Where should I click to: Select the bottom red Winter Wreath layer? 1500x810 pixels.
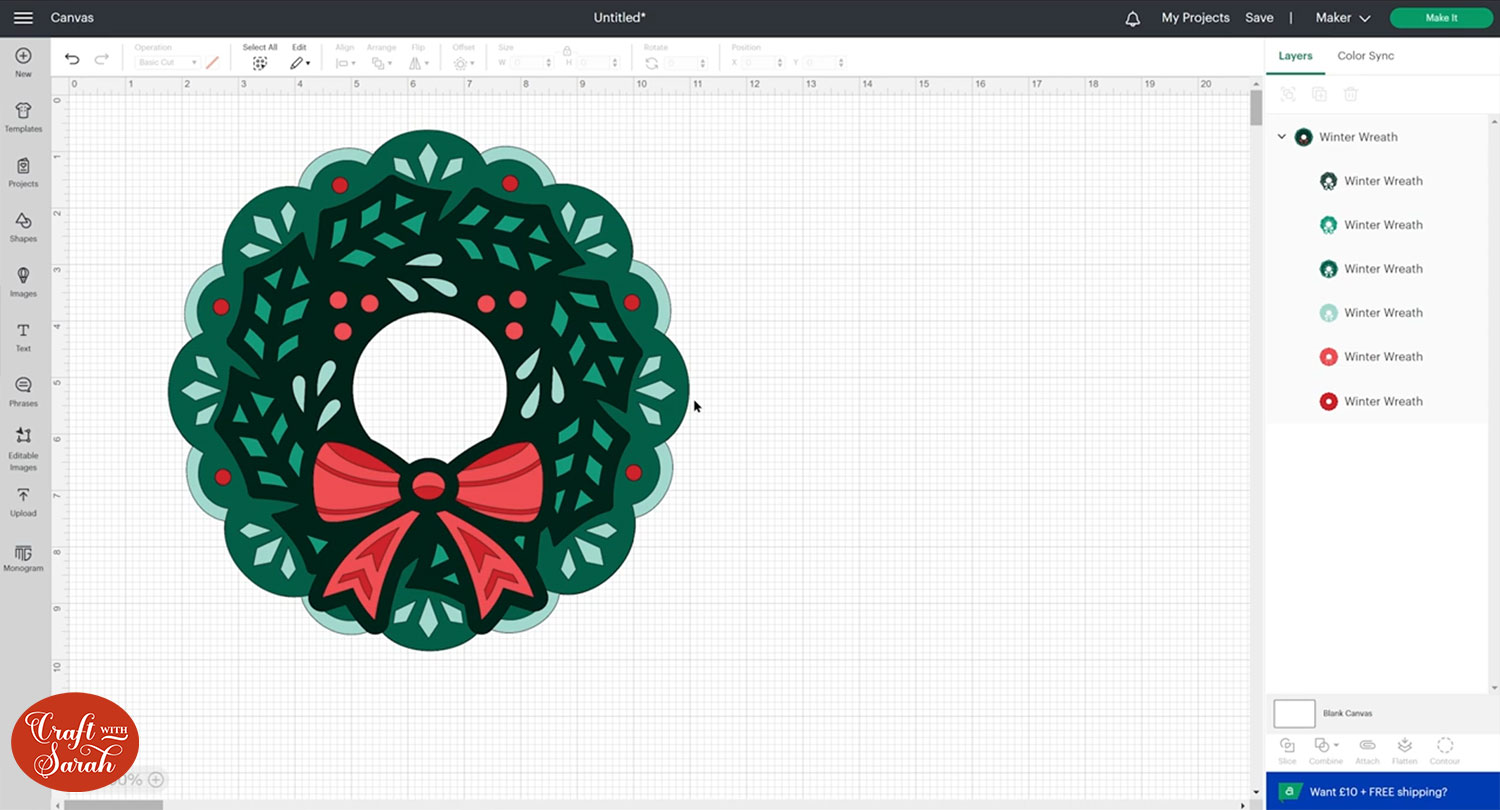pyautogui.click(x=1382, y=401)
